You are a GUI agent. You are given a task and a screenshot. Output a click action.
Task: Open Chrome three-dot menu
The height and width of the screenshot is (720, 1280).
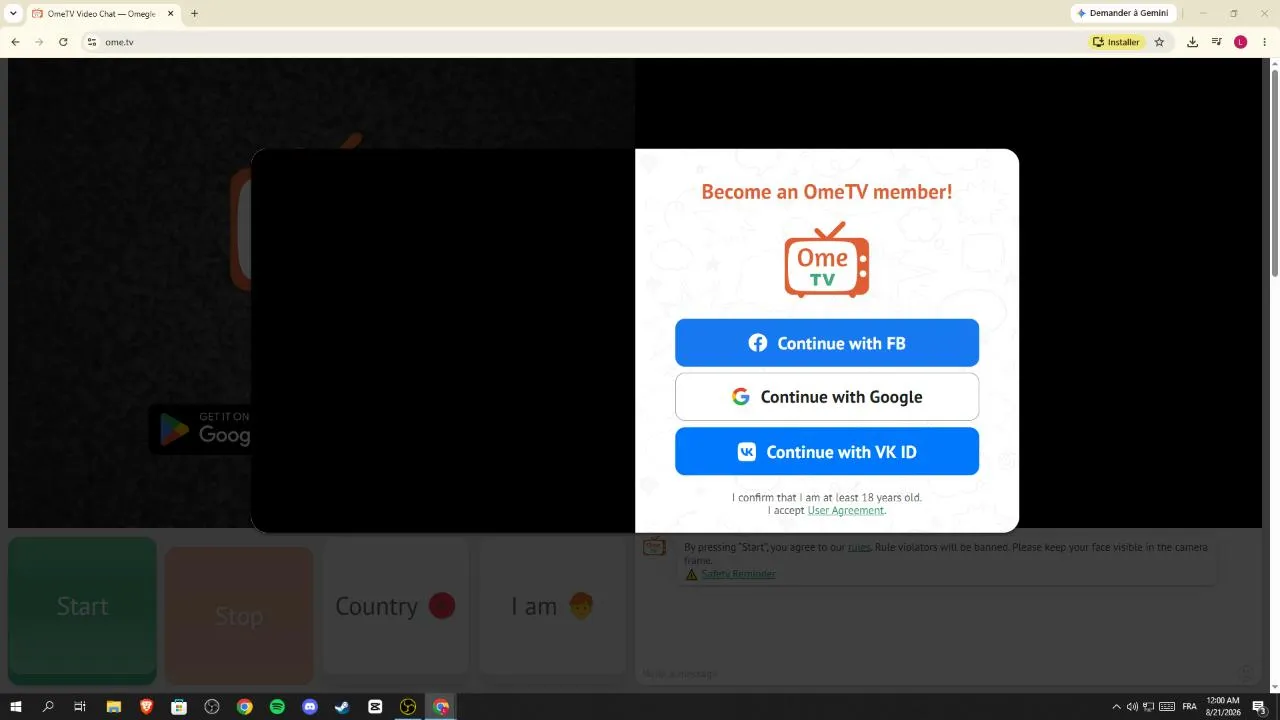[1265, 42]
